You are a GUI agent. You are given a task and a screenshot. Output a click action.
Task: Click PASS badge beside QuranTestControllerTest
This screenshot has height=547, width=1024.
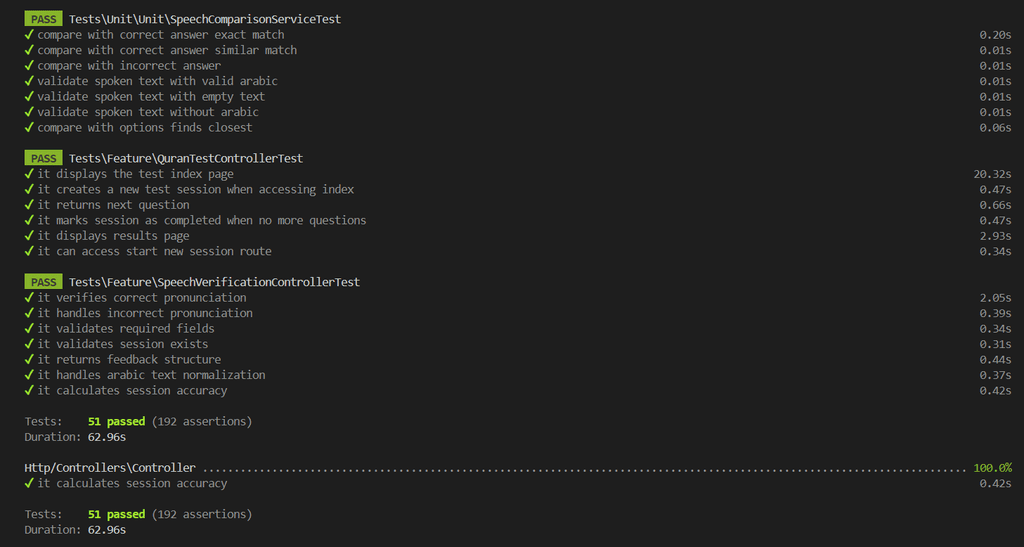tap(43, 158)
